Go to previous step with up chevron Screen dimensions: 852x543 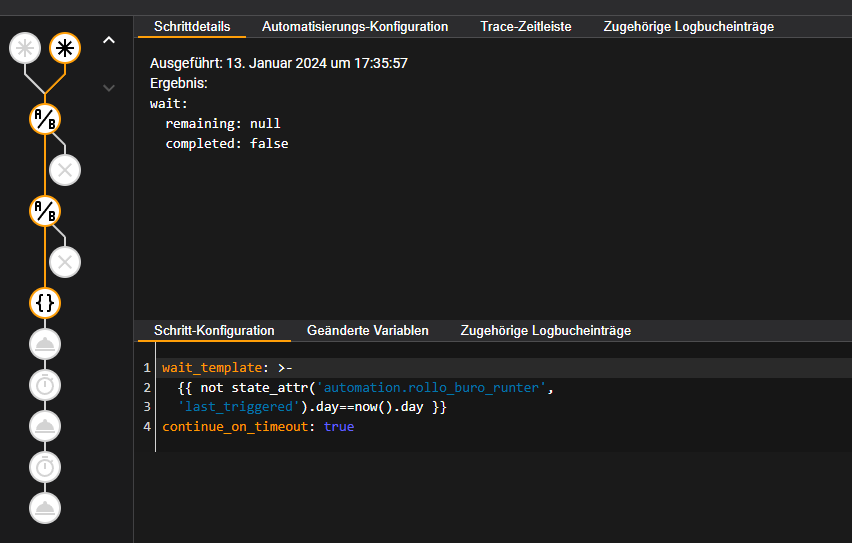coord(109,40)
